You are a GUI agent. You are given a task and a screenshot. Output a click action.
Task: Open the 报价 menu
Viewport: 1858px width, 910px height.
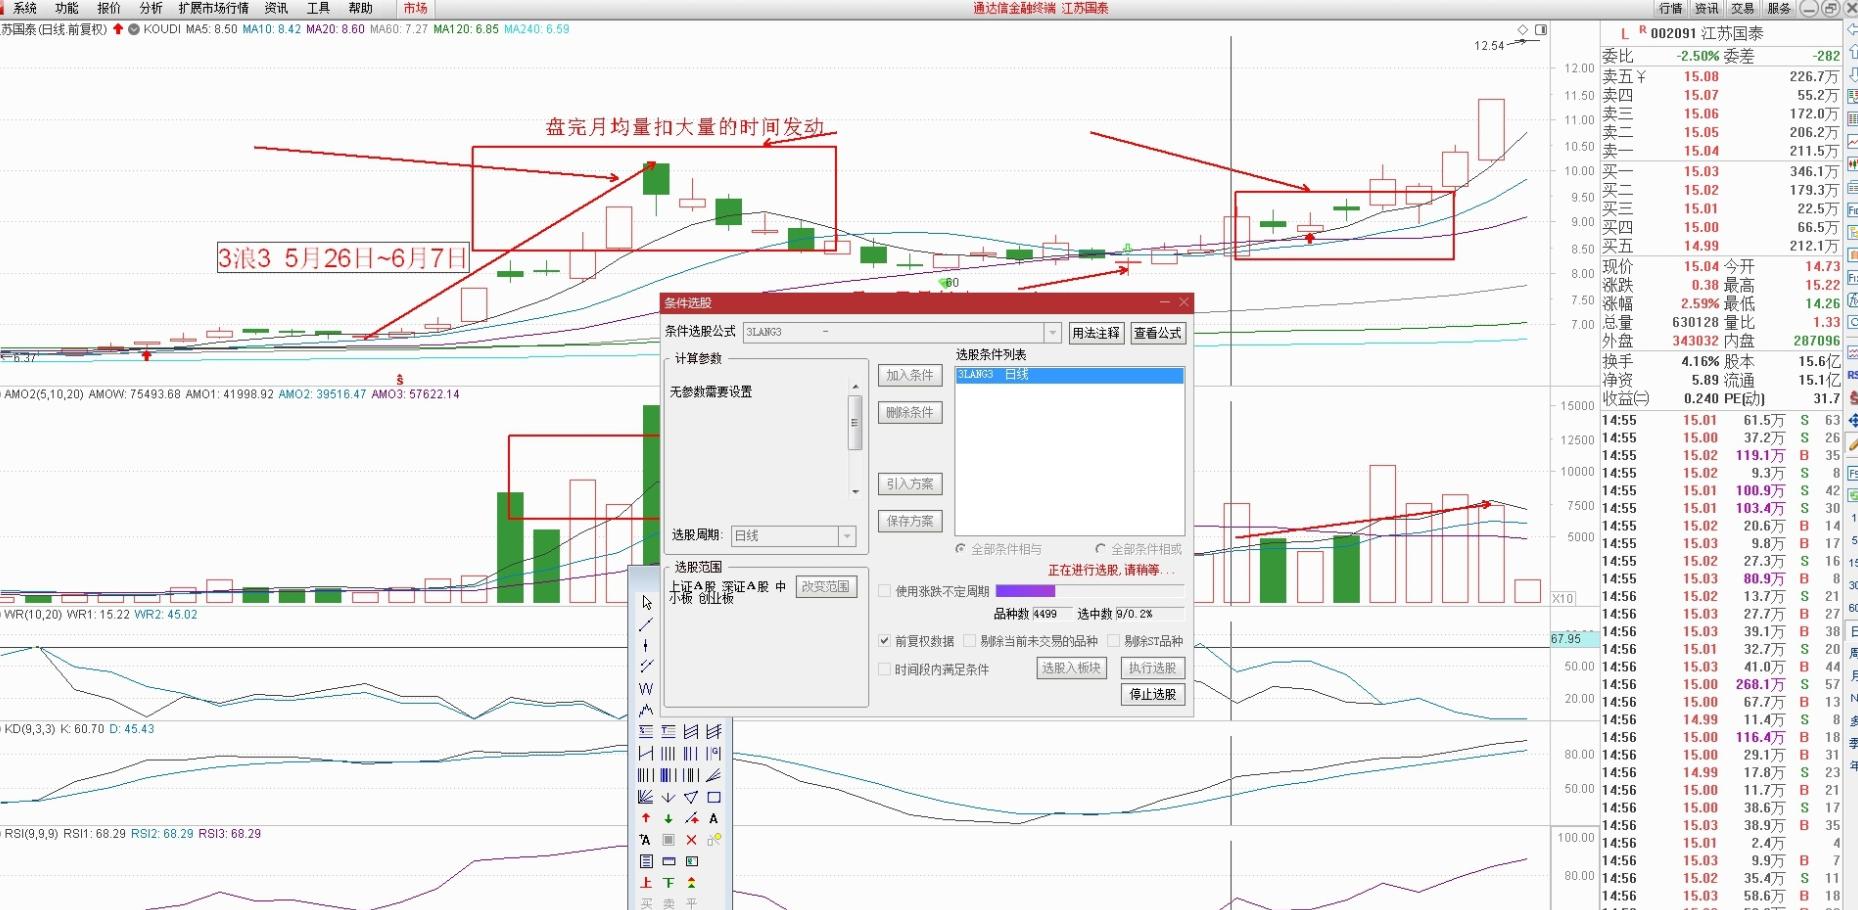pyautogui.click(x=109, y=8)
